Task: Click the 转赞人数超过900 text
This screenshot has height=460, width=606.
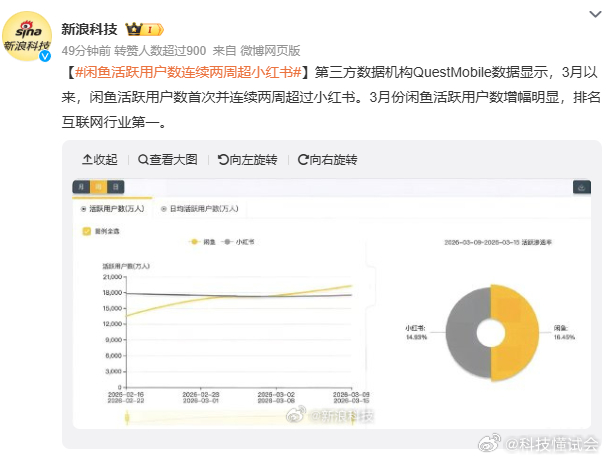Action: tap(160, 51)
